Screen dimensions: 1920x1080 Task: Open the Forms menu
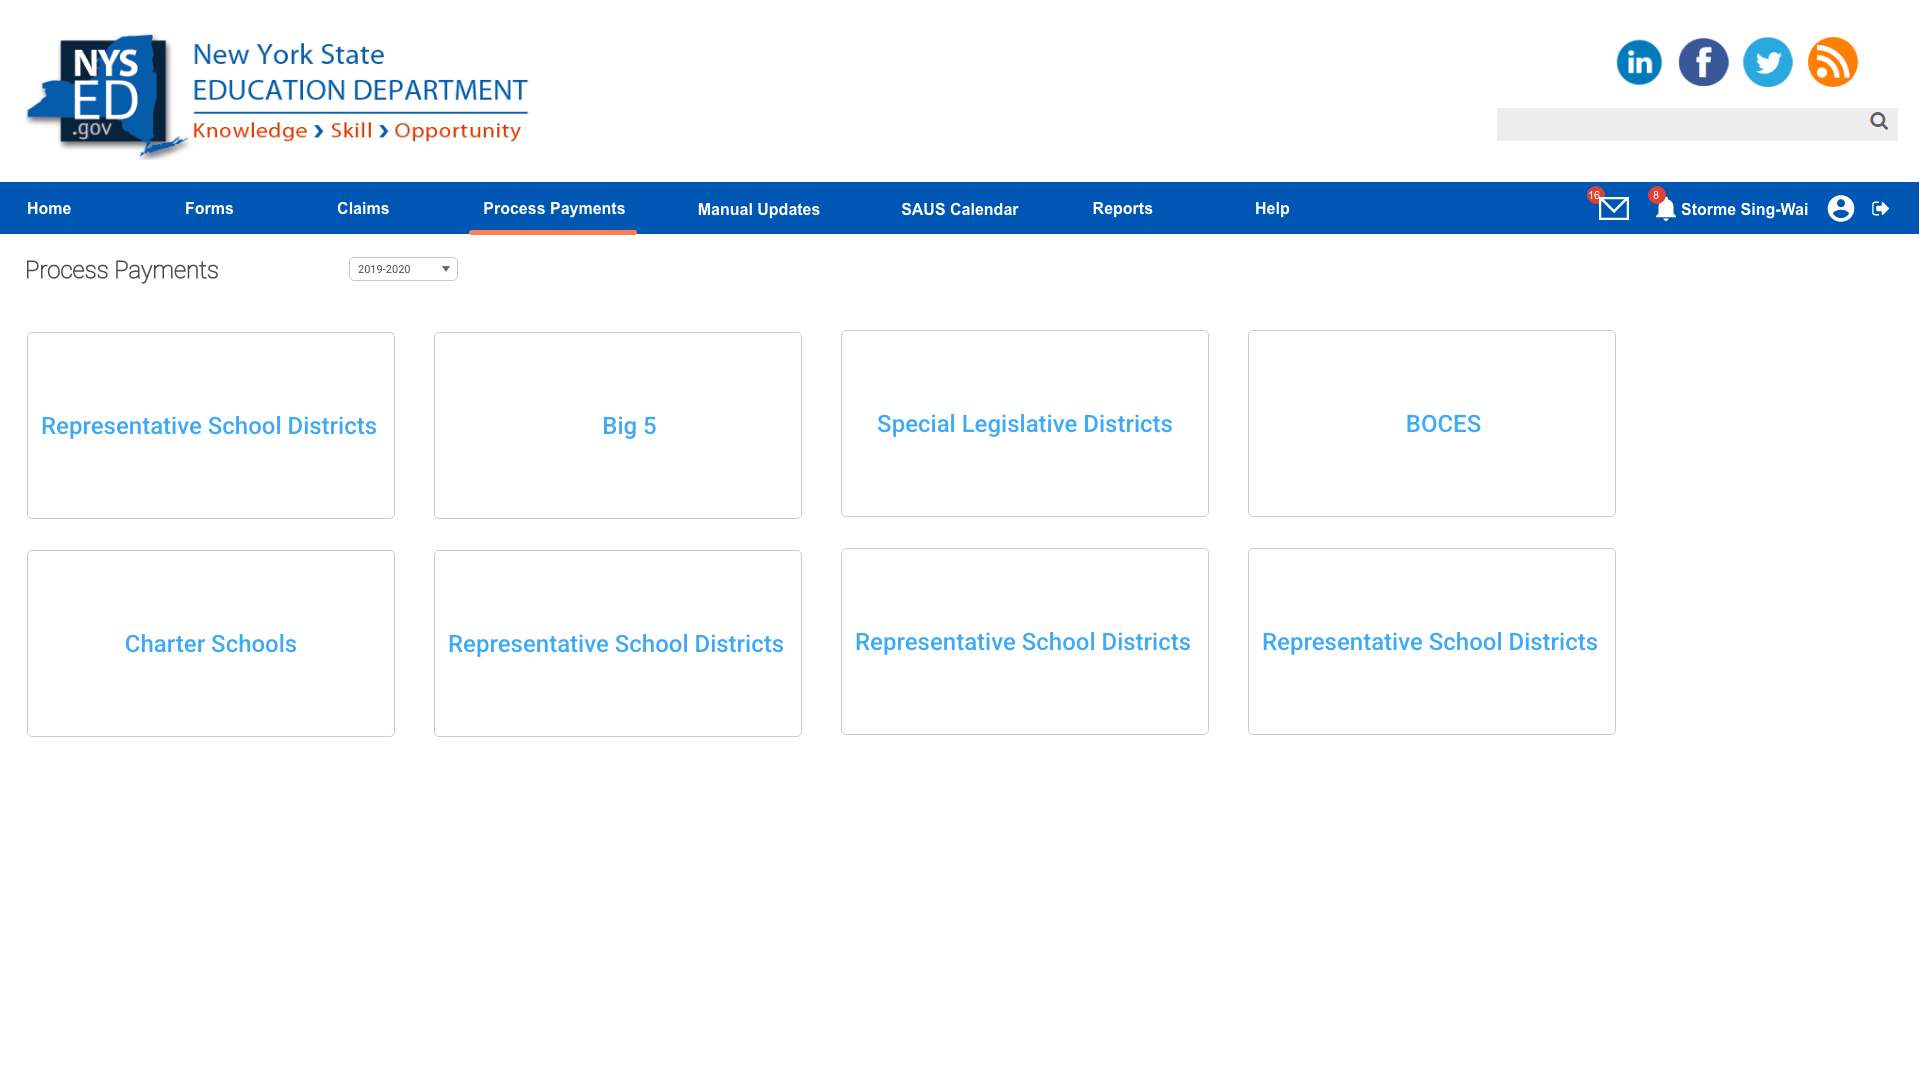(209, 208)
